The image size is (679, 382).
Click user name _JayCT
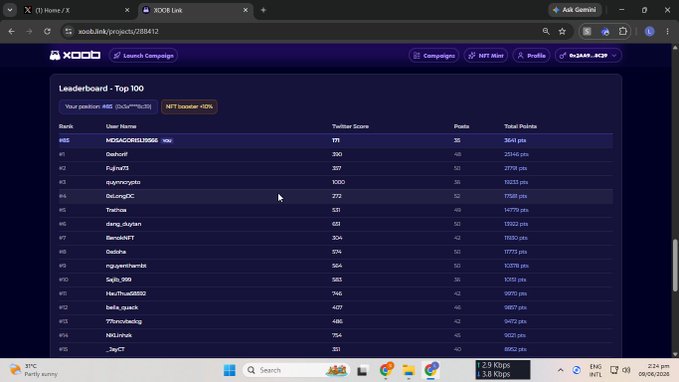pyautogui.click(x=115, y=349)
